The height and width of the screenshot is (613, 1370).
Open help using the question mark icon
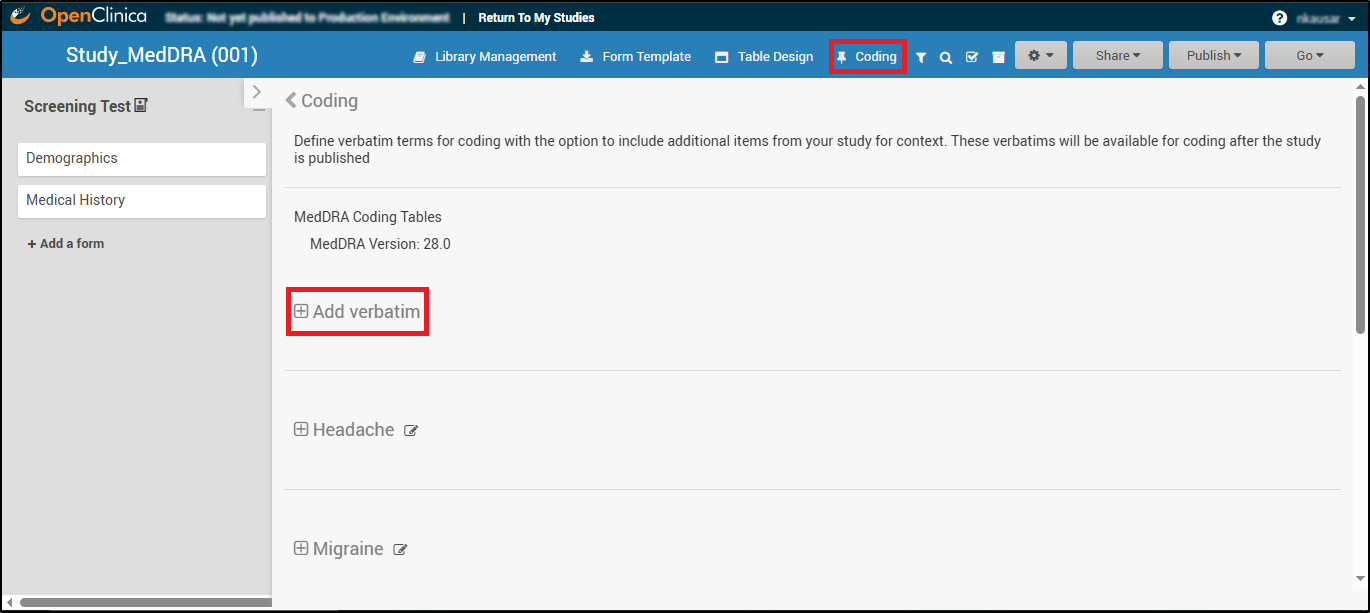(1279, 18)
